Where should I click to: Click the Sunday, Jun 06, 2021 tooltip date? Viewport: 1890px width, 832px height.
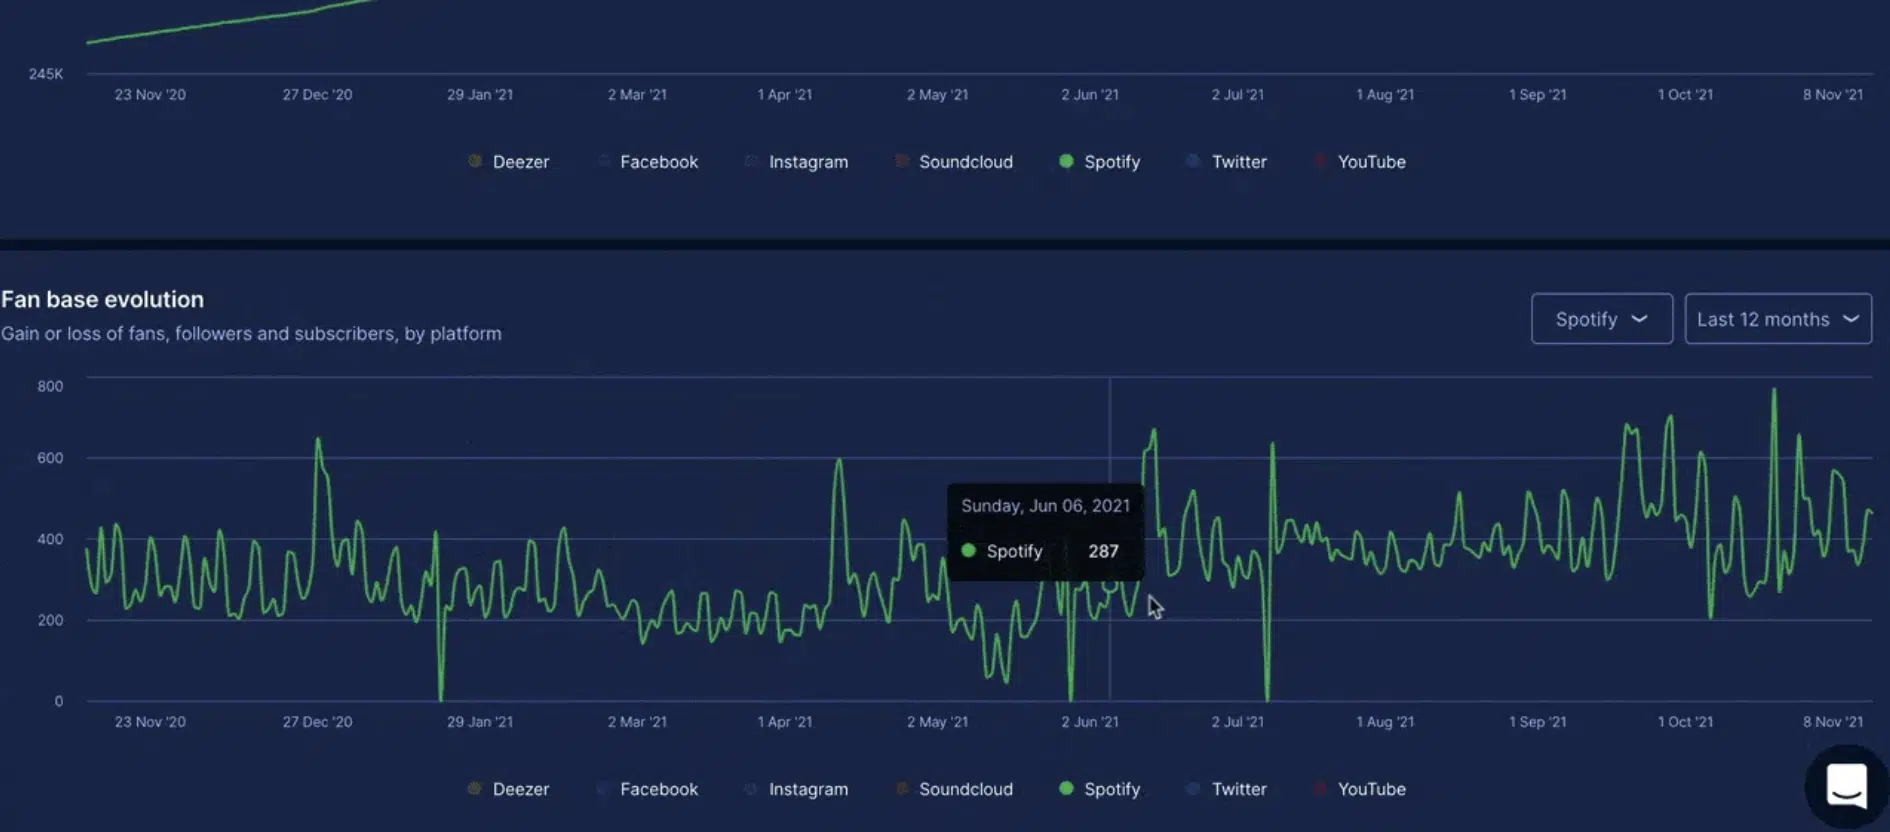tap(1045, 506)
